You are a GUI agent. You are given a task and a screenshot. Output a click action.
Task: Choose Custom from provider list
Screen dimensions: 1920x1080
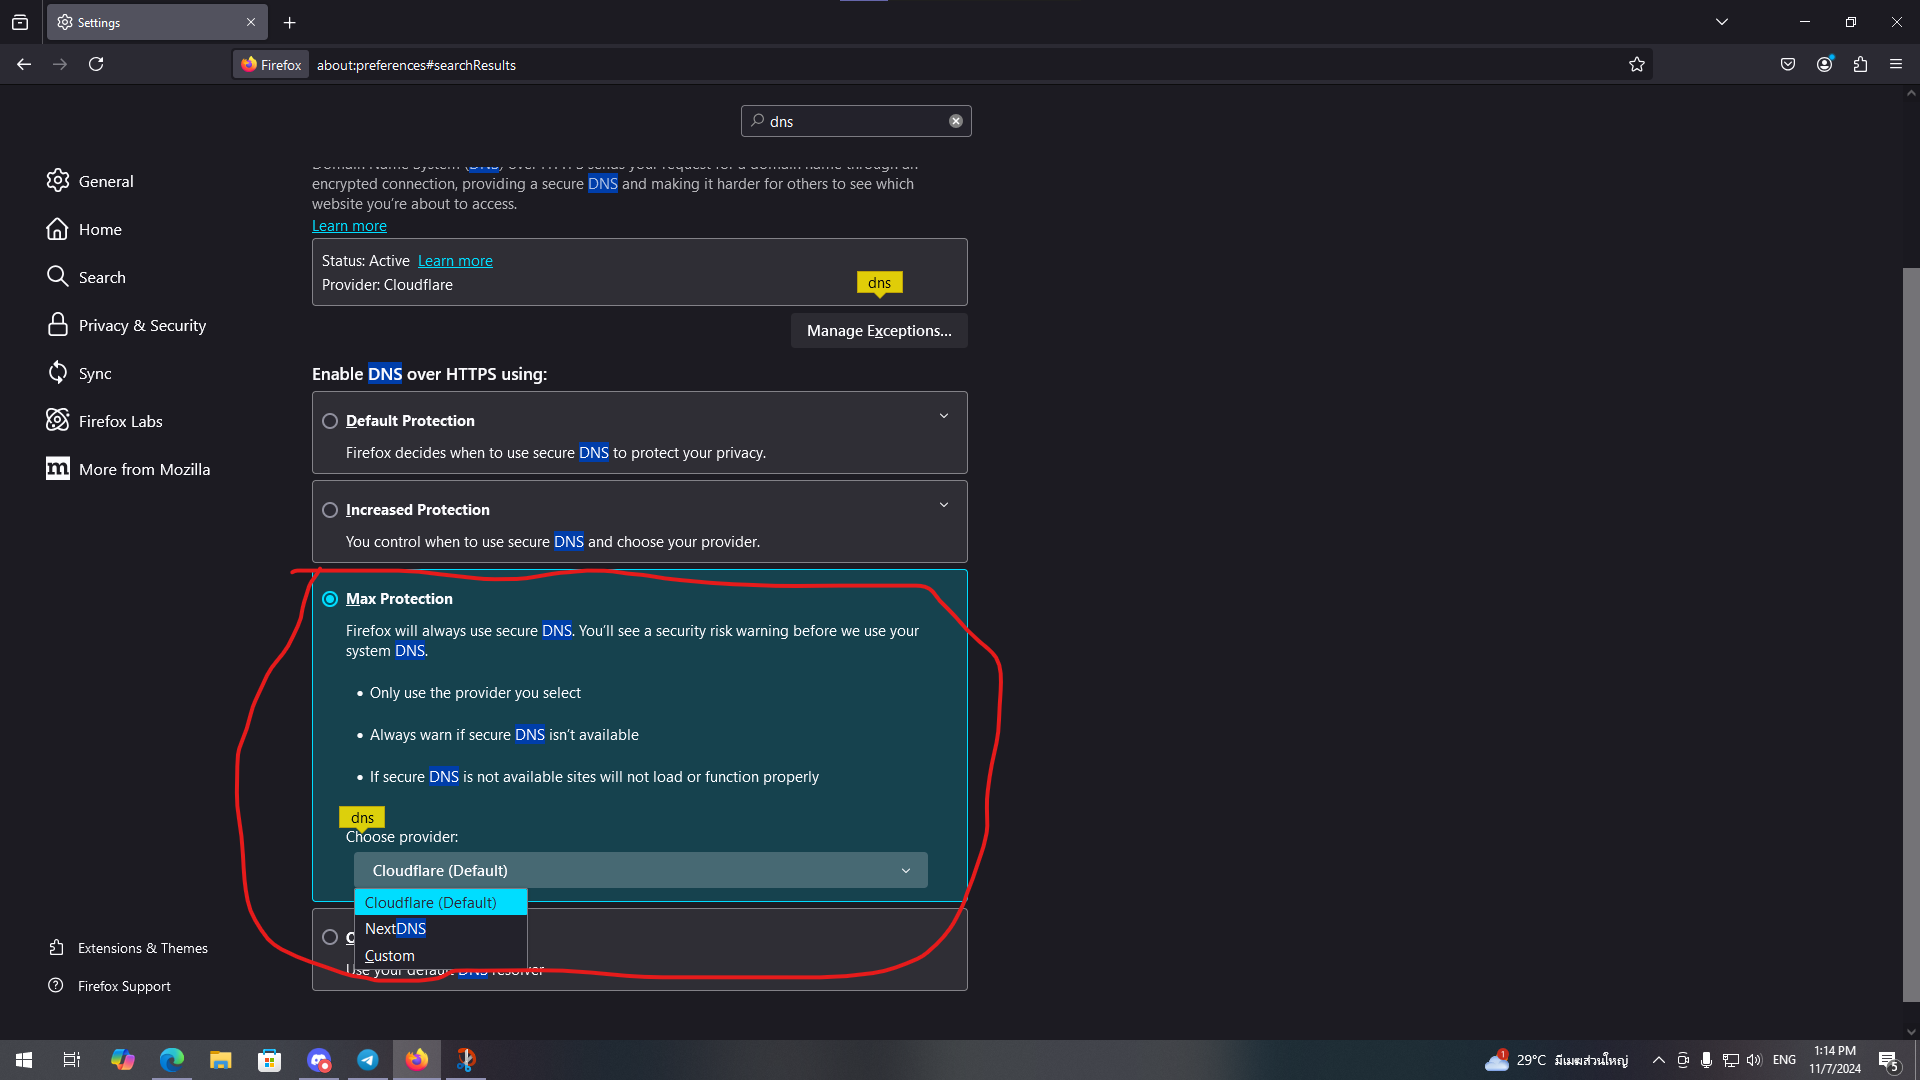pos(441,956)
